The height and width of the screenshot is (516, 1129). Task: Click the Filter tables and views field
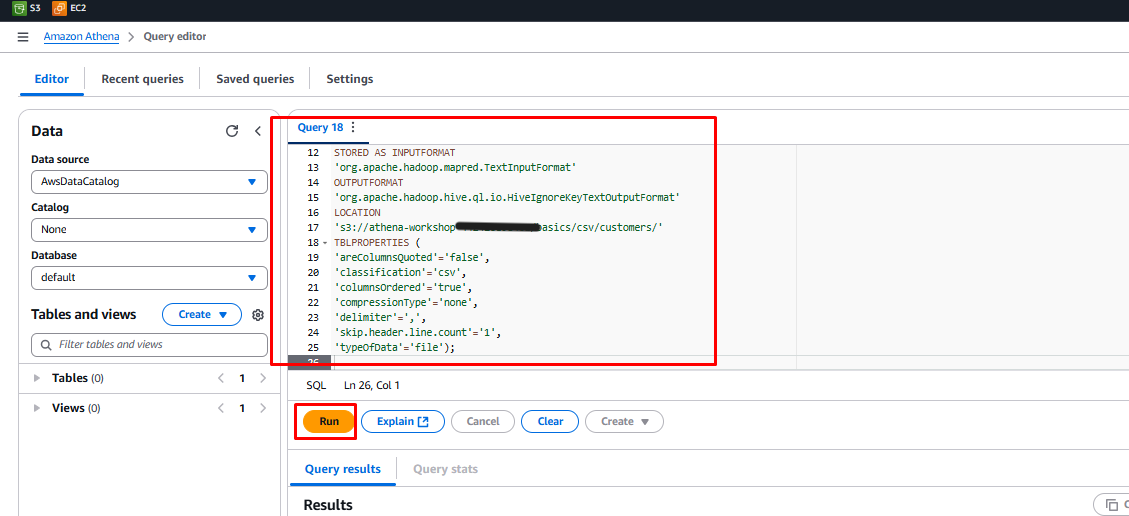[x=149, y=345]
